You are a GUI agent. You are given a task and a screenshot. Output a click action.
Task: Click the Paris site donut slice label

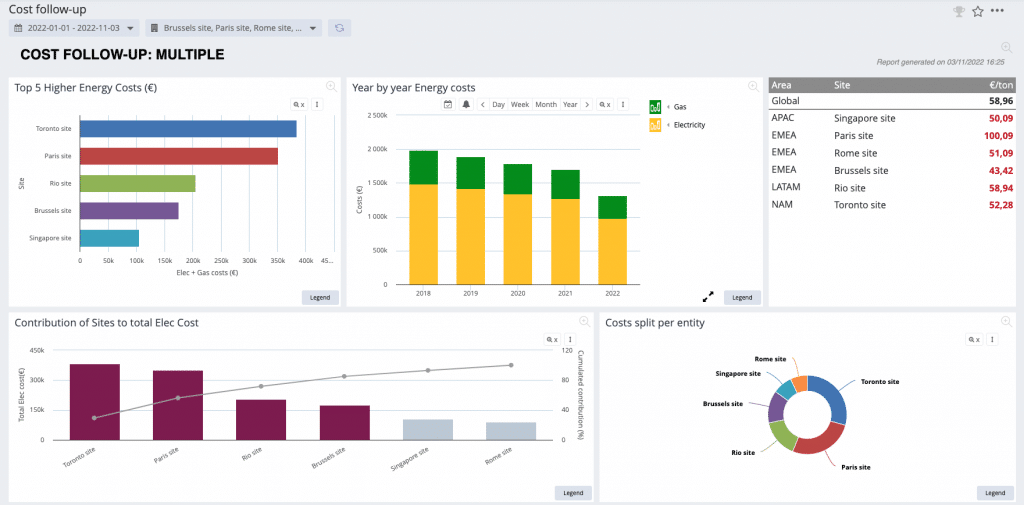855,468
